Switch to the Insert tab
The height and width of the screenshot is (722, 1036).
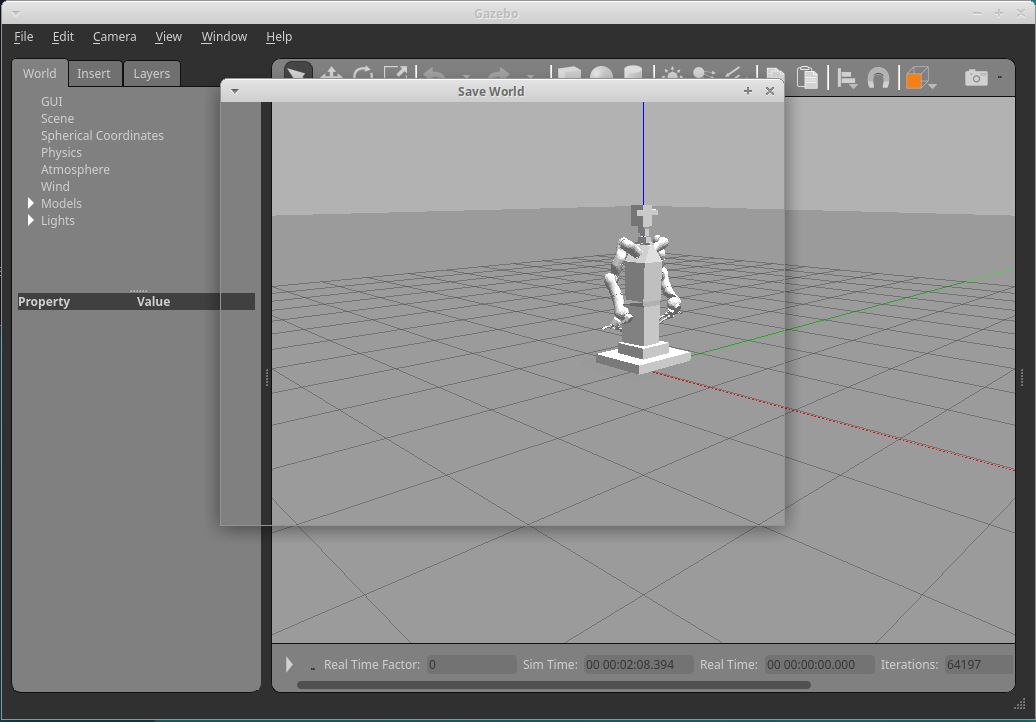coord(94,73)
